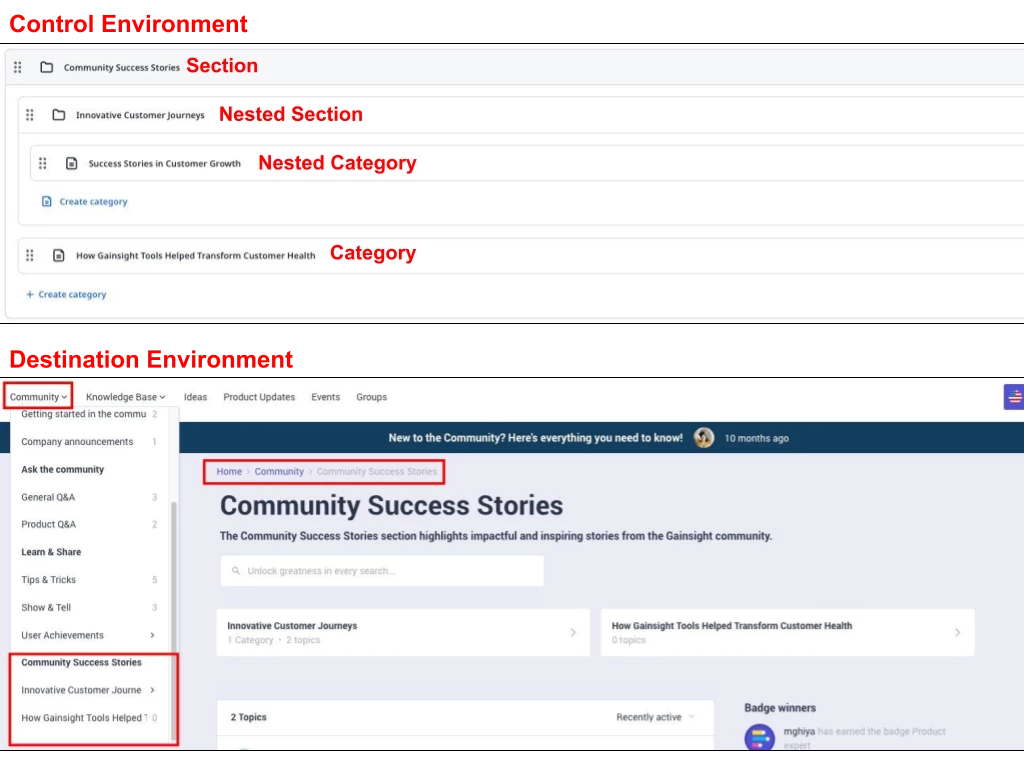
Task: Open How Gainsight Tools Helped Transform card
Action: 788,632
